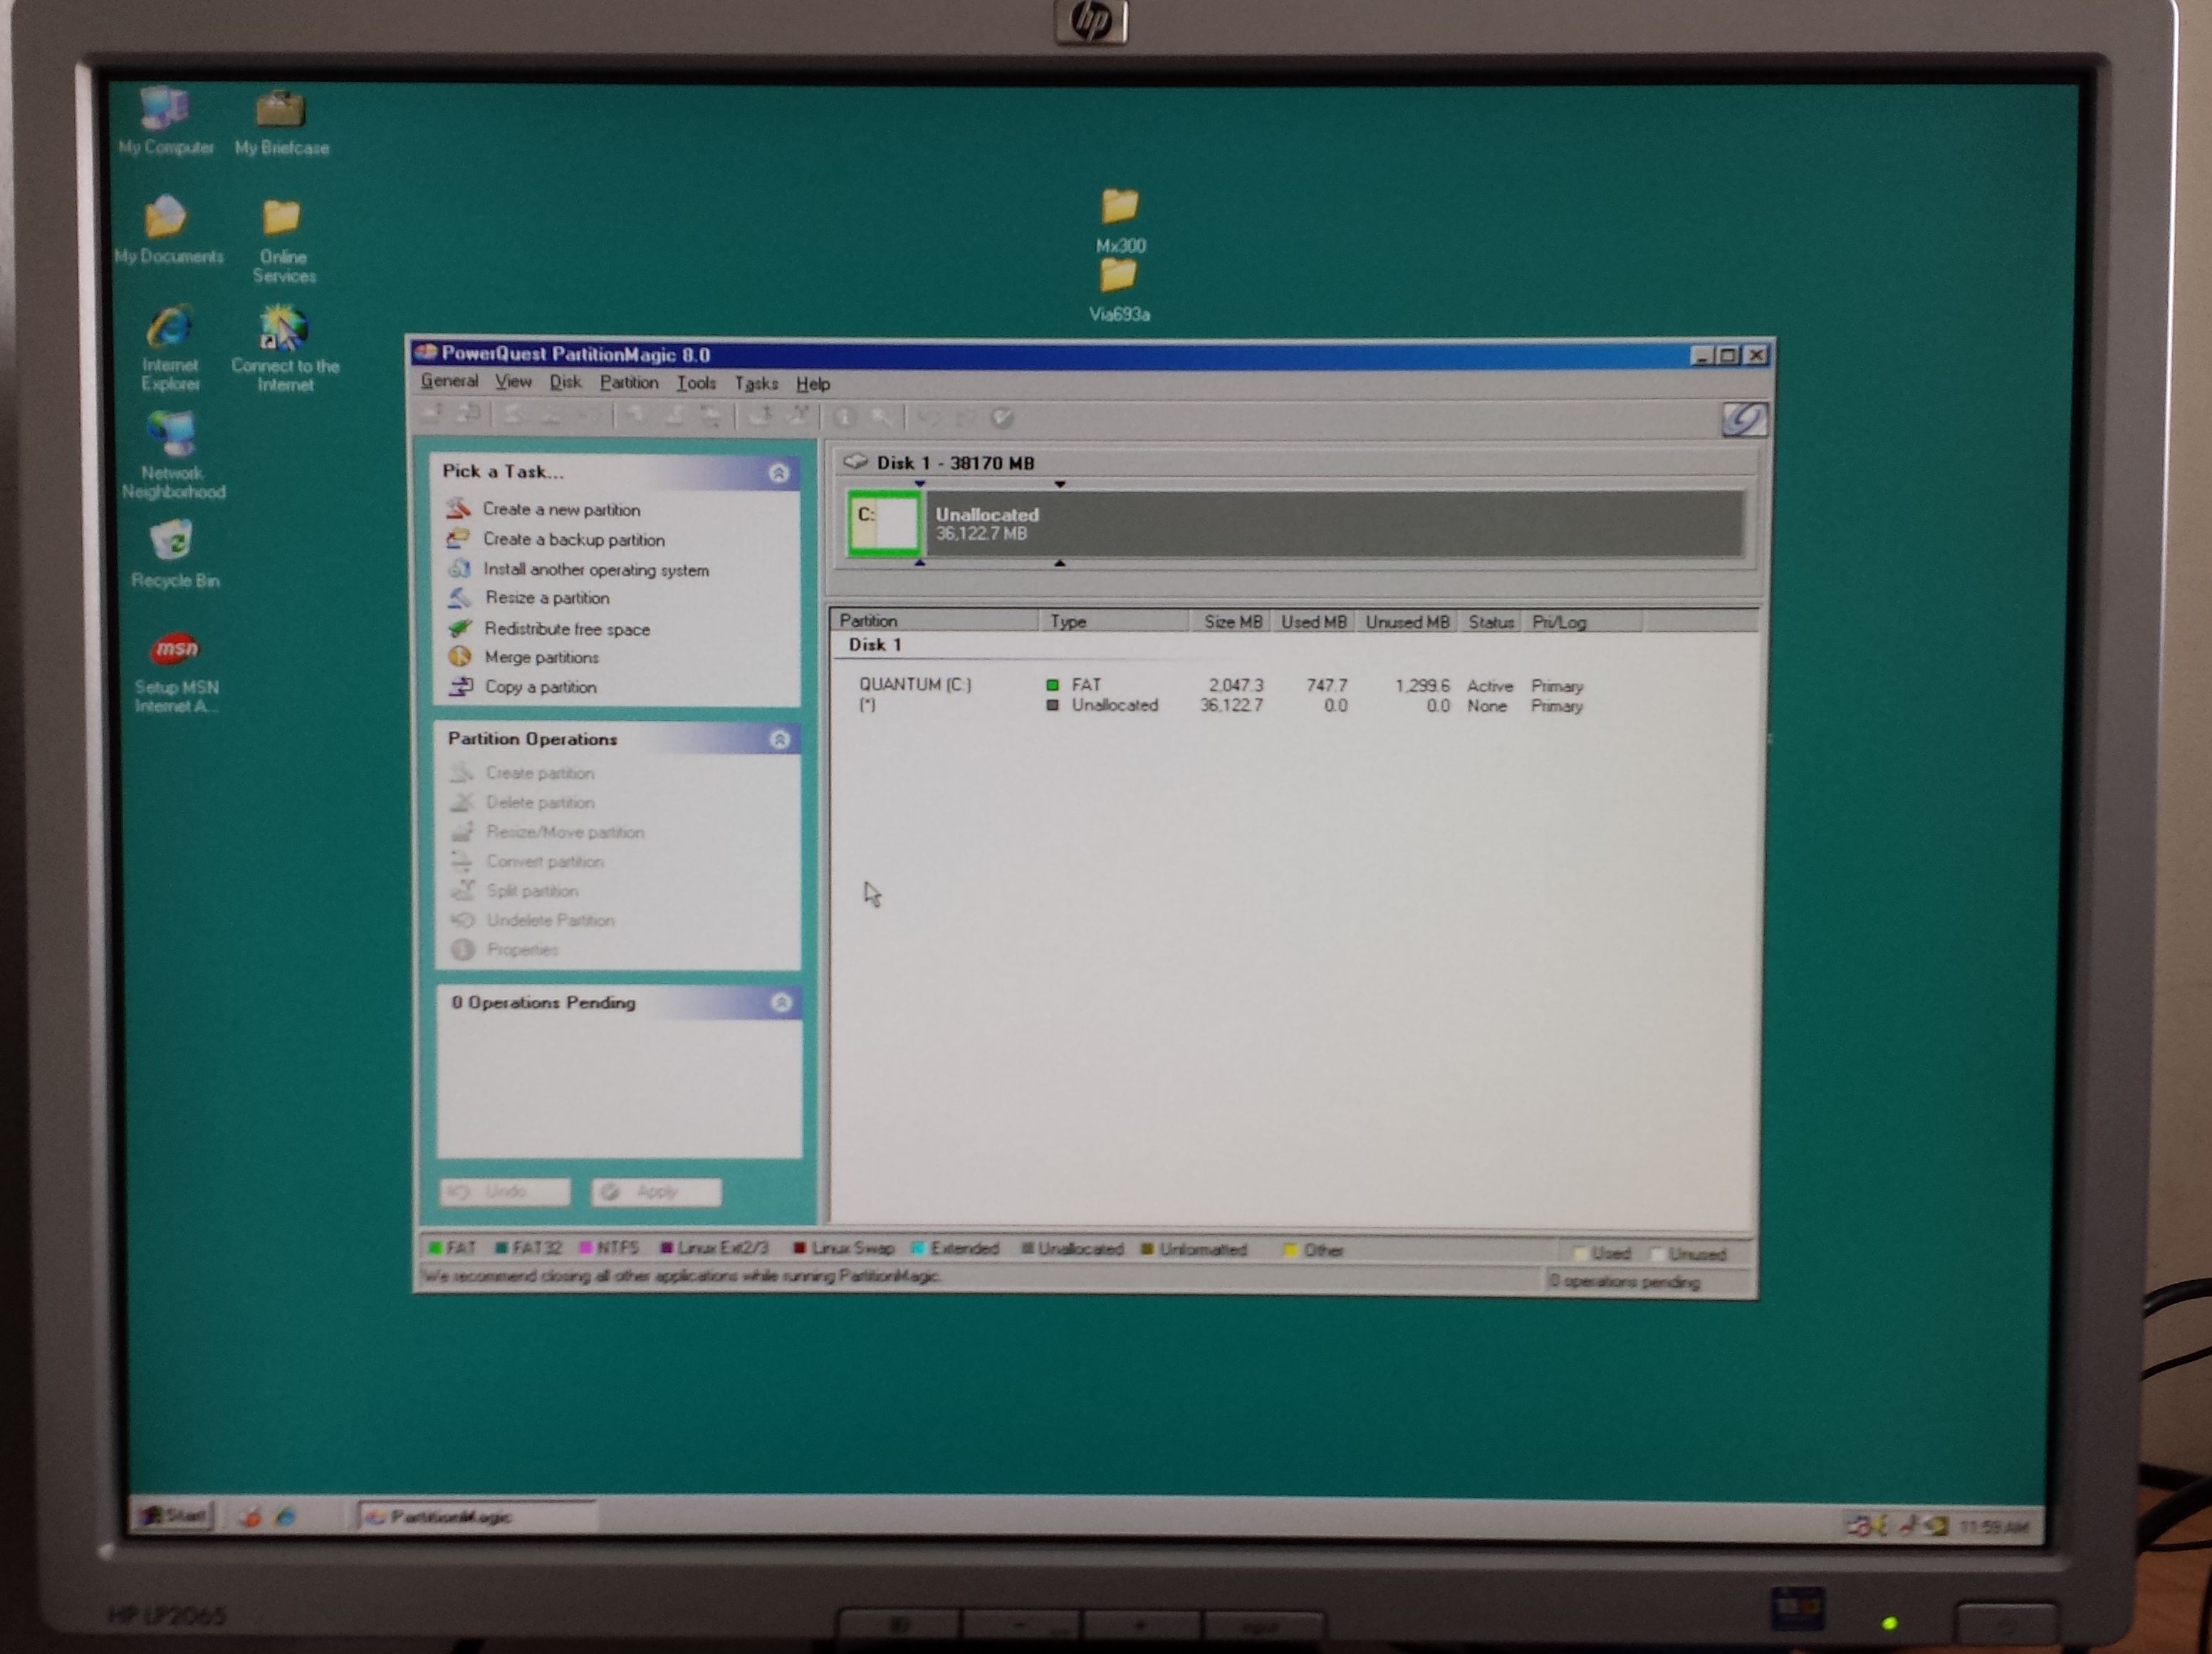Screen dimensions: 2212x1654
Task: Collapse the Partition Operations panel
Action: pyautogui.click(x=780, y=739)
